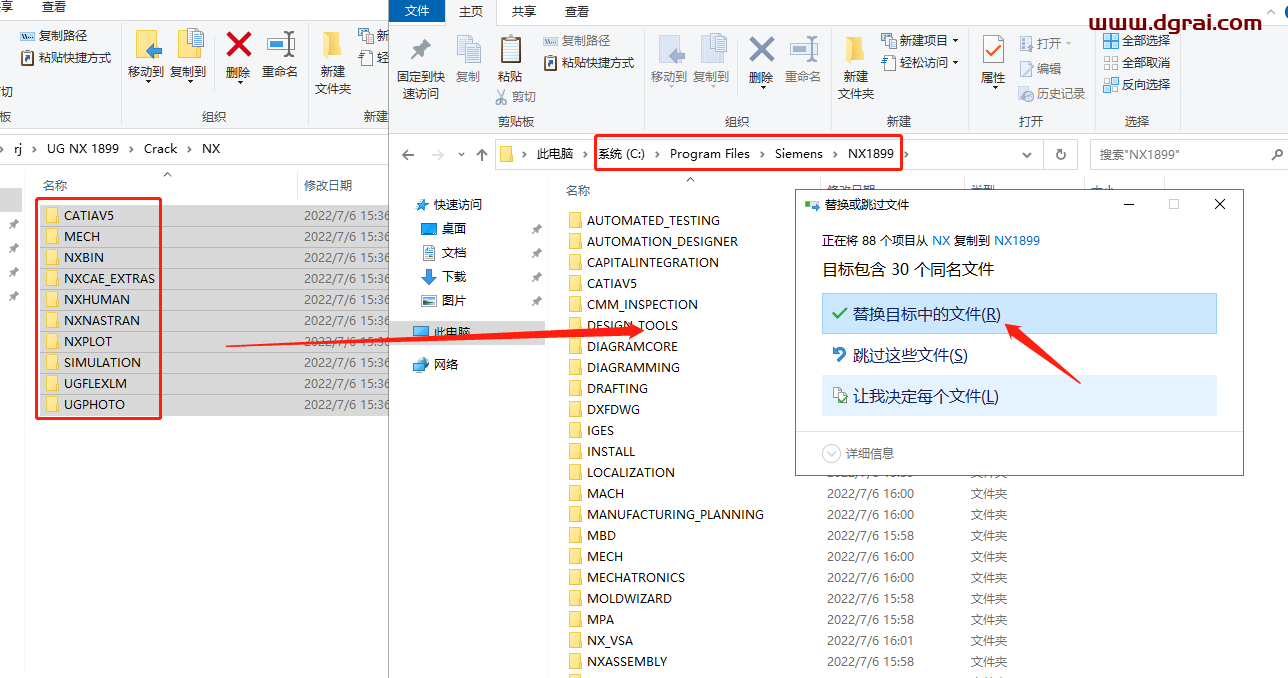1288x678 pixels.
Task: Open 查看 tab in left window
Action: pyautogui.click(x=54, y=7)
